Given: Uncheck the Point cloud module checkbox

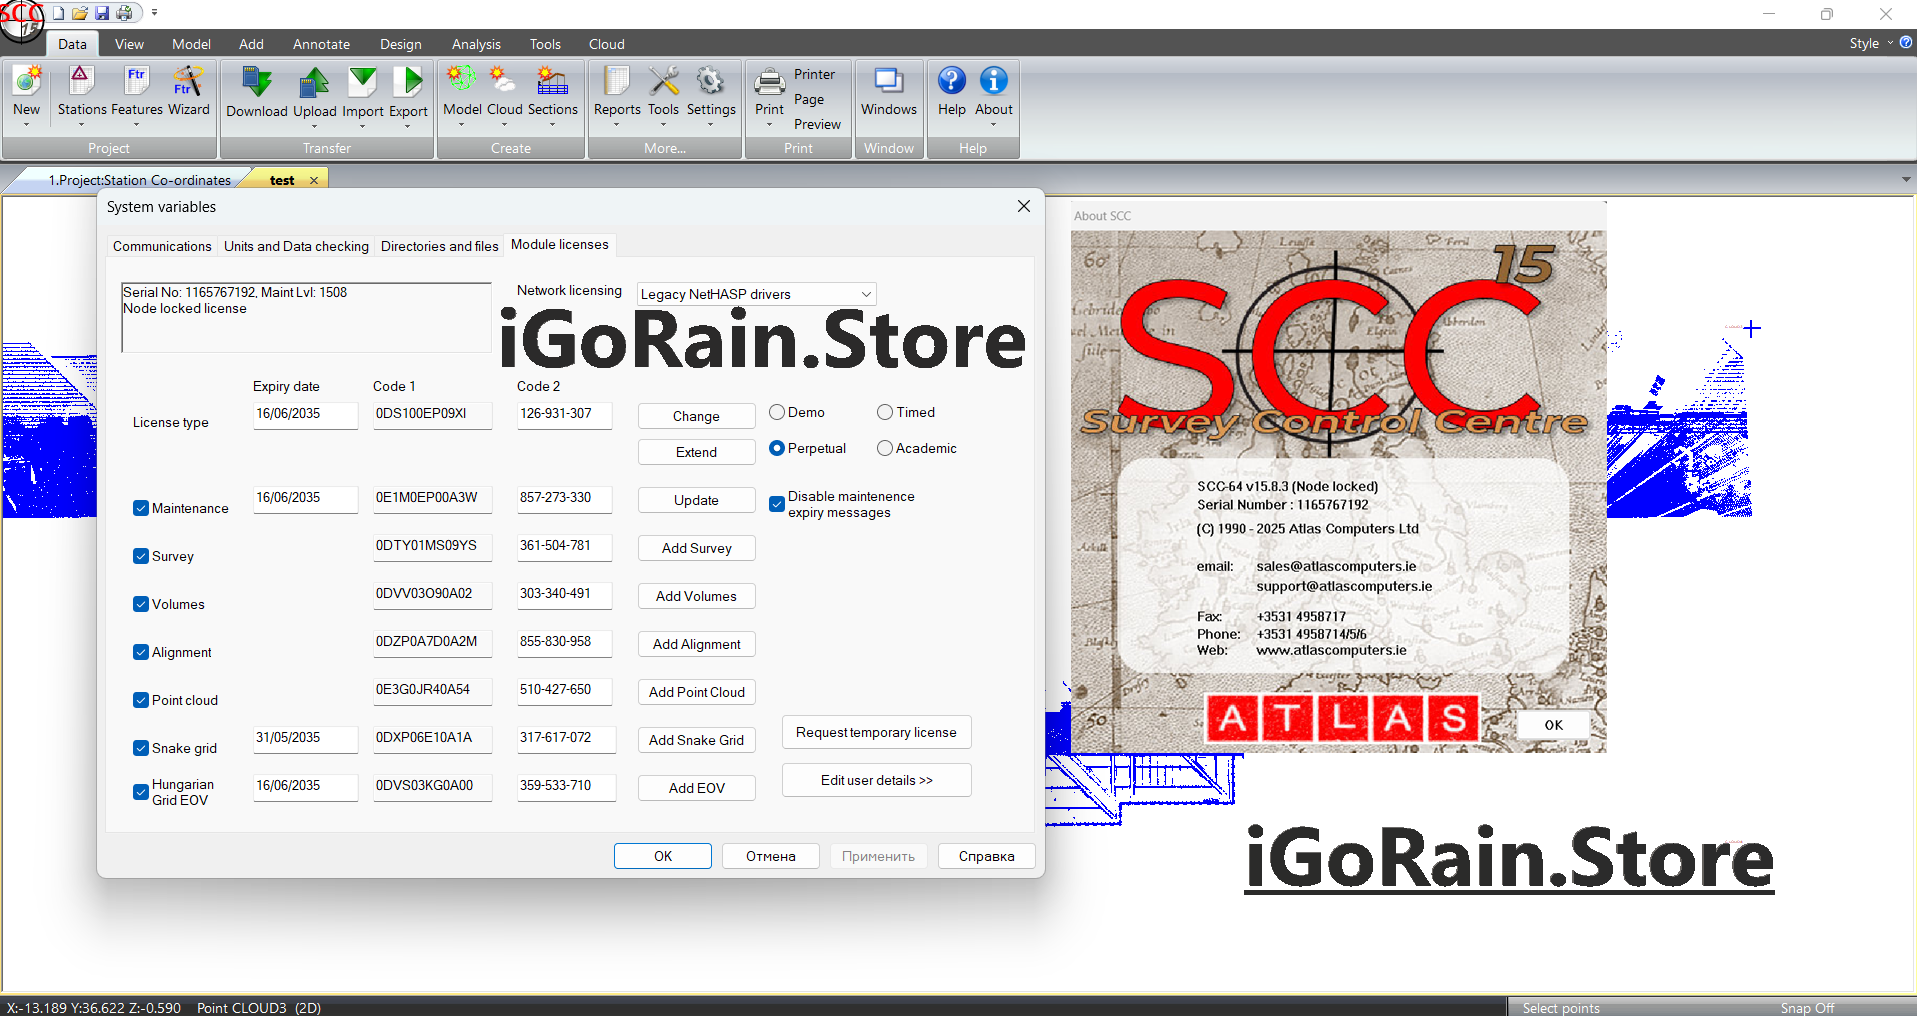Looking at the screenshot, I should point(141,700).
